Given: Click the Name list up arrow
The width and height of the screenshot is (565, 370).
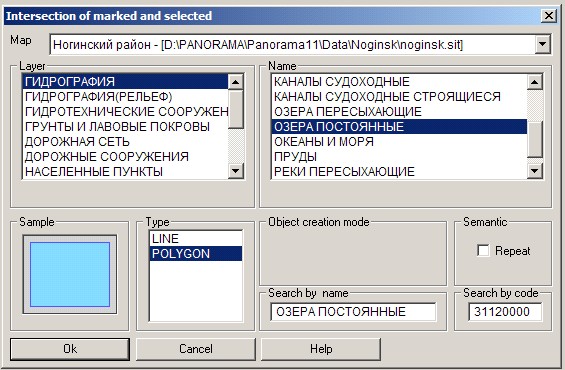Looking at the screenshot, I should [x=535, y=82].
